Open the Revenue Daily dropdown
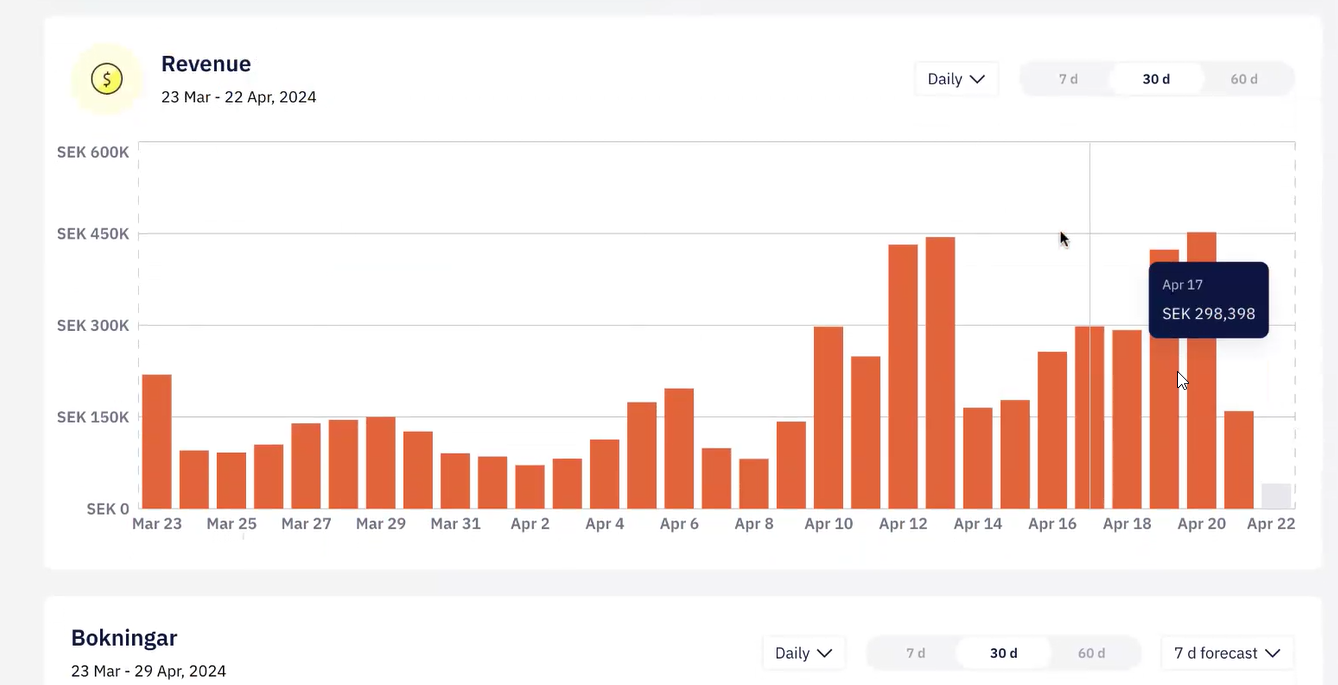 [x=956, y=79]
